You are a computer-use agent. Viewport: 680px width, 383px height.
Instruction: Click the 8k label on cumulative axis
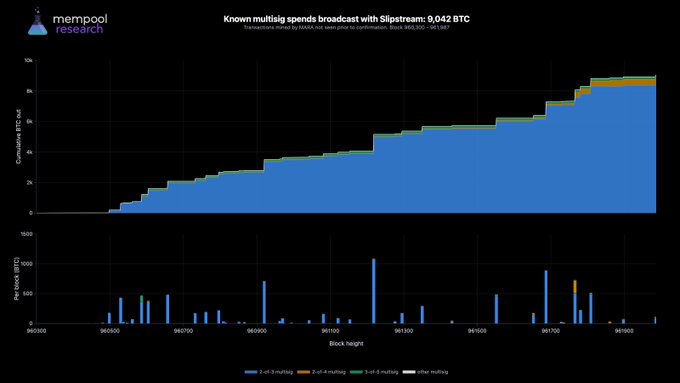29,92
